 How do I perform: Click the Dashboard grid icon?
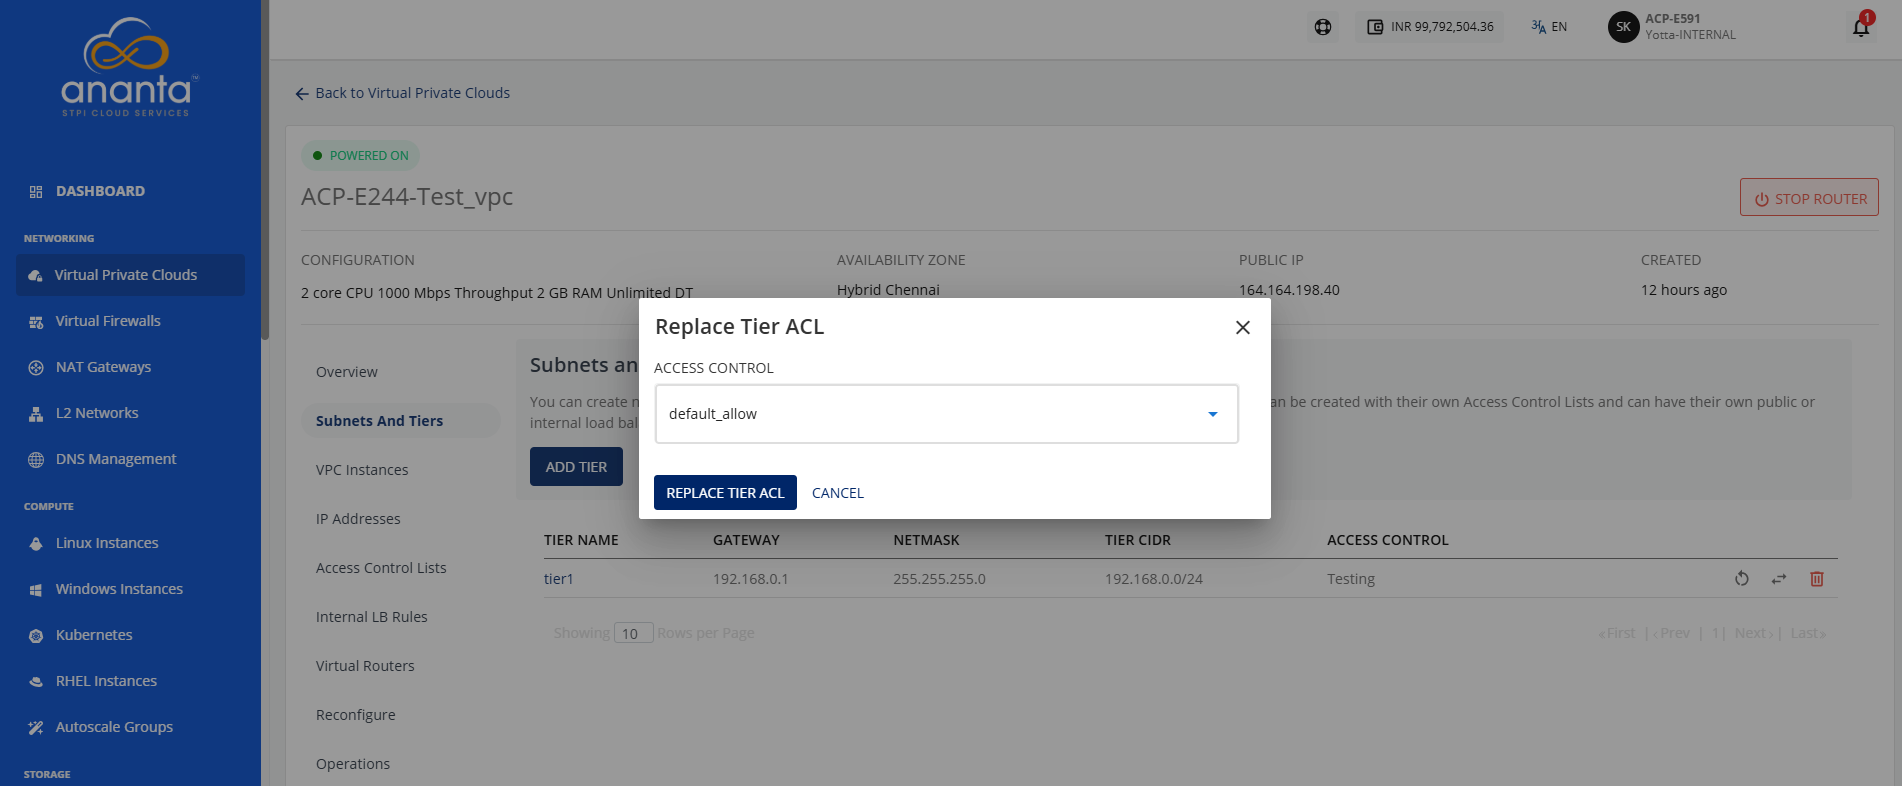(36, 192)
